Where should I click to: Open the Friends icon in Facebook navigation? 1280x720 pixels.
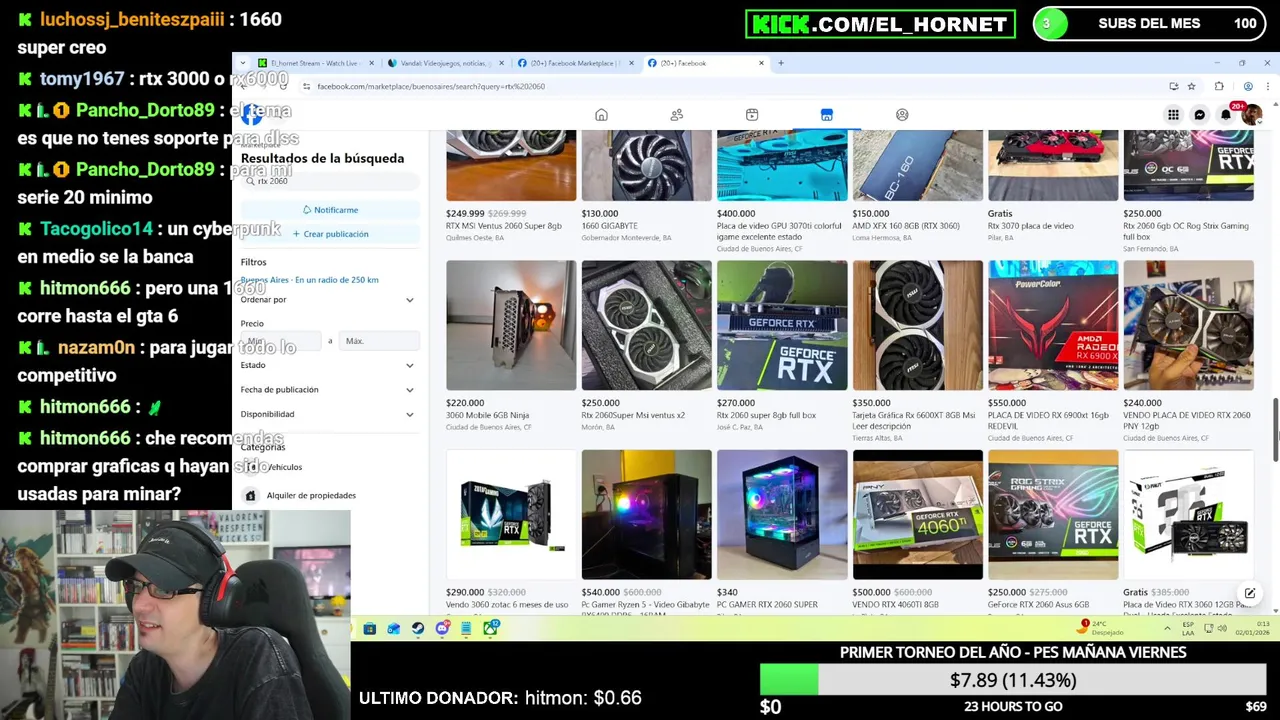point(677,115)
